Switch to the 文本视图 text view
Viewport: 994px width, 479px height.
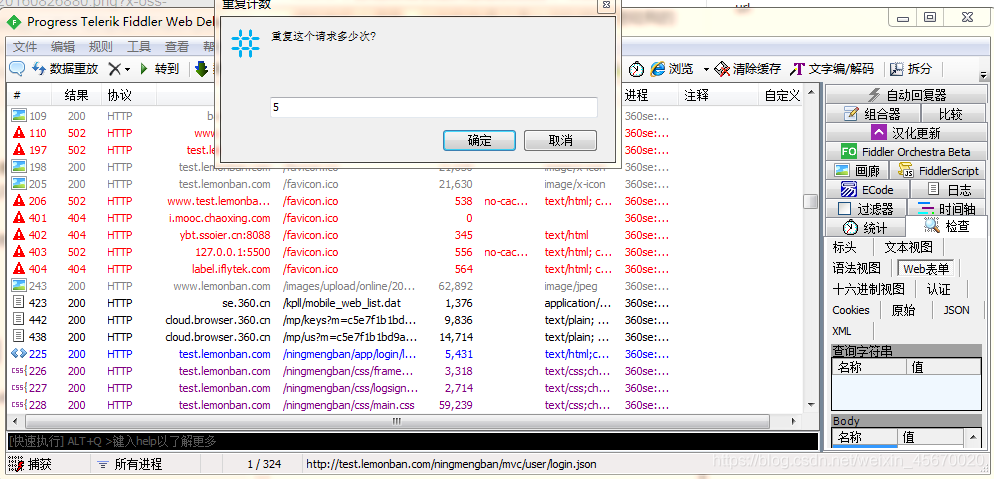click(908, 247)
